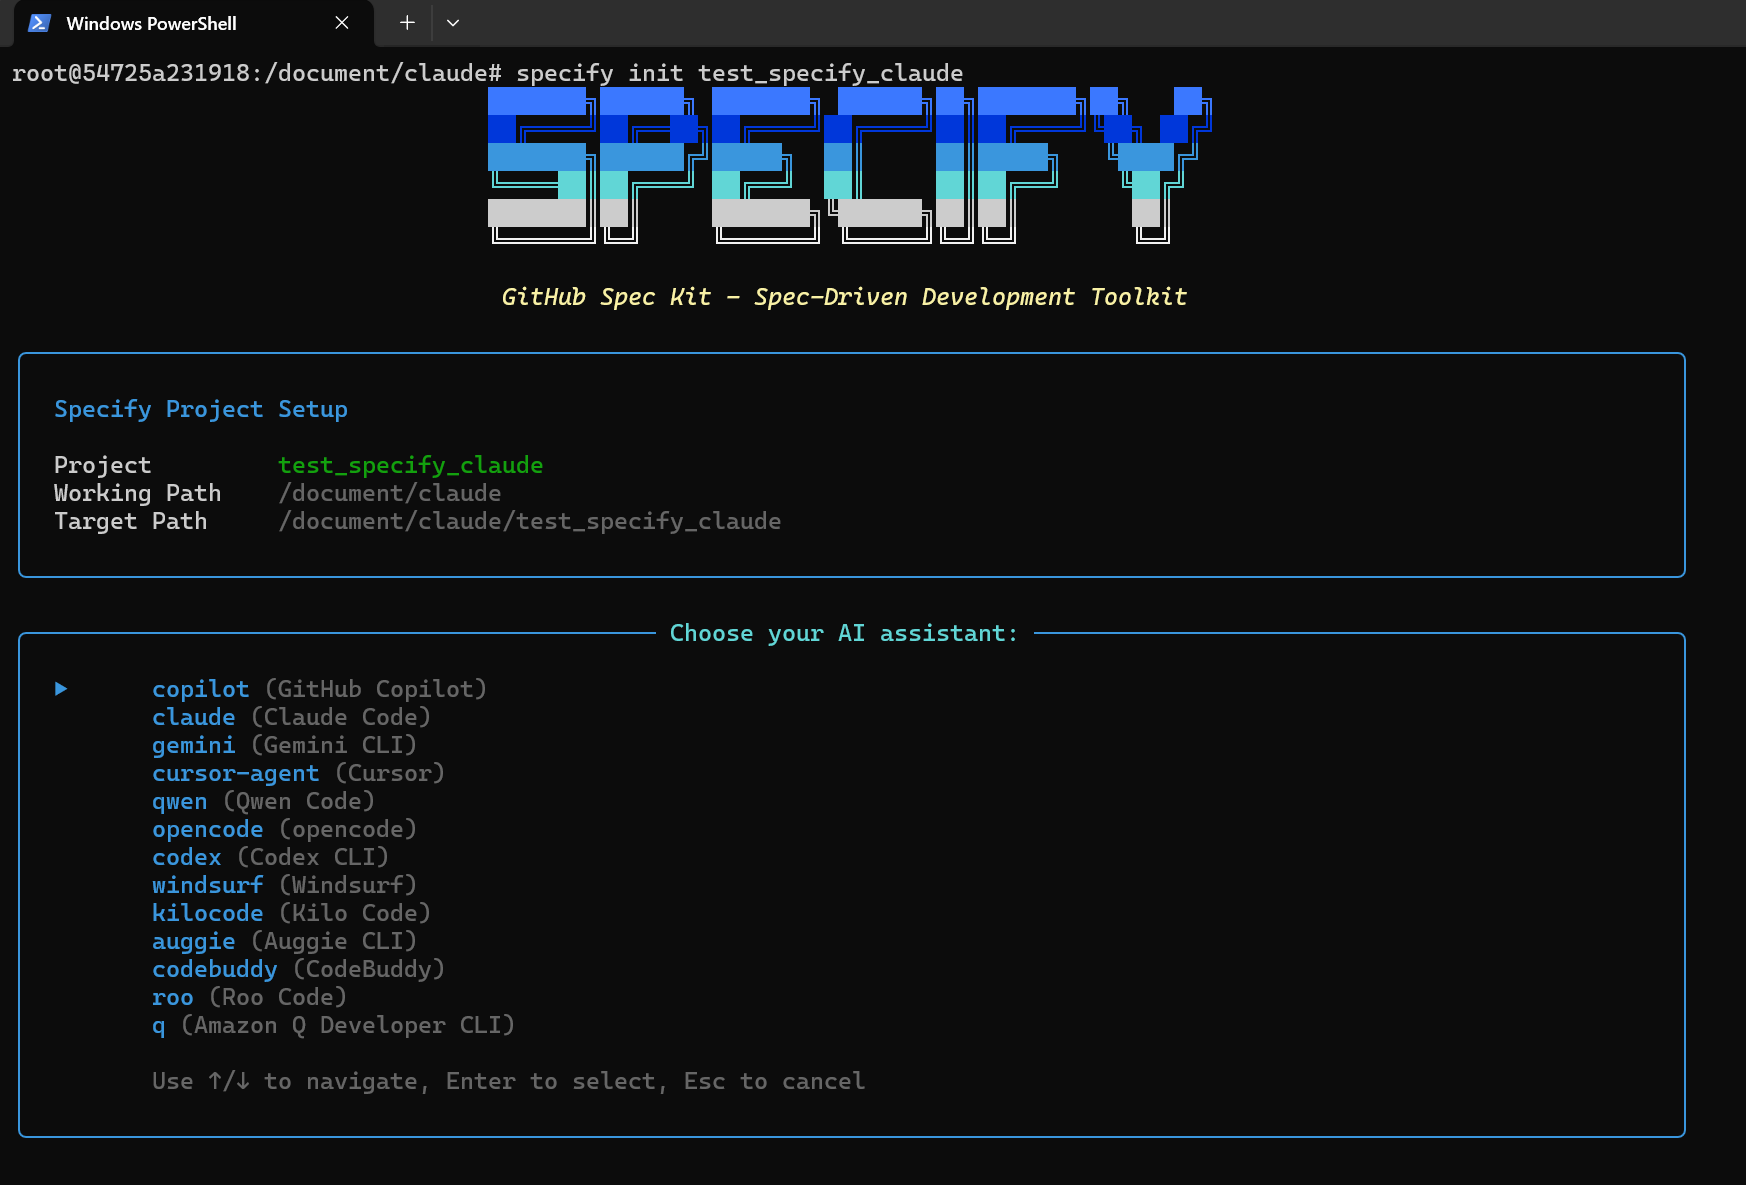Screen dimensions: 1746x1185
Task: Click the 'Specify Project Setup' title
Action: [201, 409]
